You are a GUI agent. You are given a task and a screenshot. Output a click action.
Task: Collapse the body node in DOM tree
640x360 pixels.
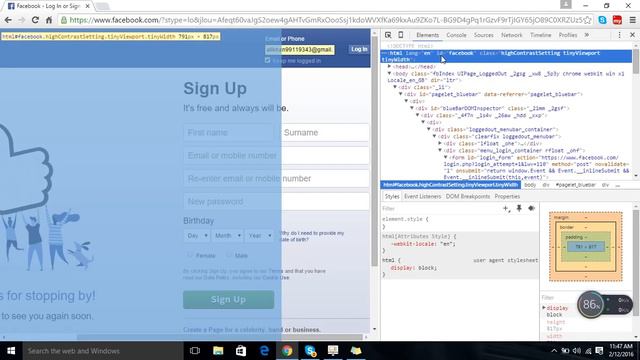coord(389,73)
